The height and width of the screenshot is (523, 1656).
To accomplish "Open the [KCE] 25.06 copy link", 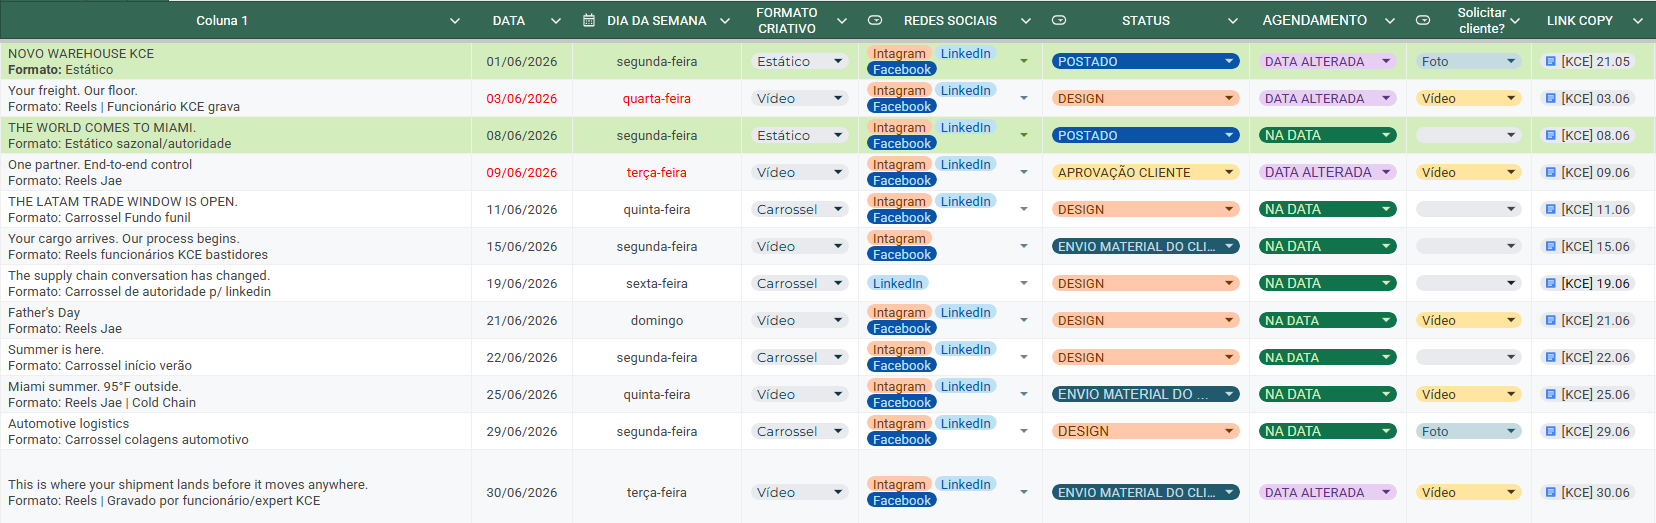I will 1588,394.
